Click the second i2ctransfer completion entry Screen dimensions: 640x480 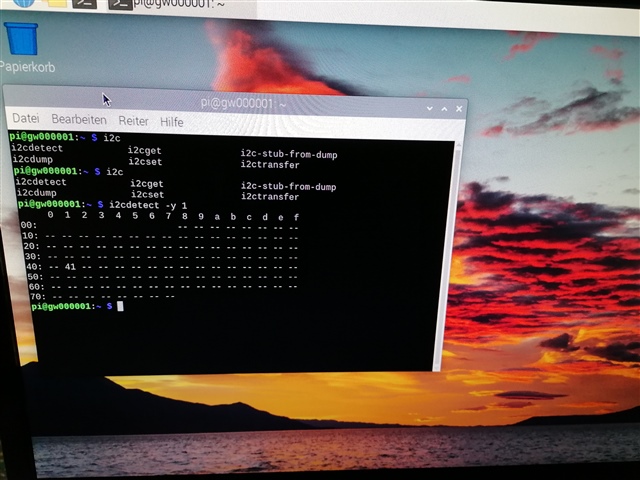(x=270, y=197)
